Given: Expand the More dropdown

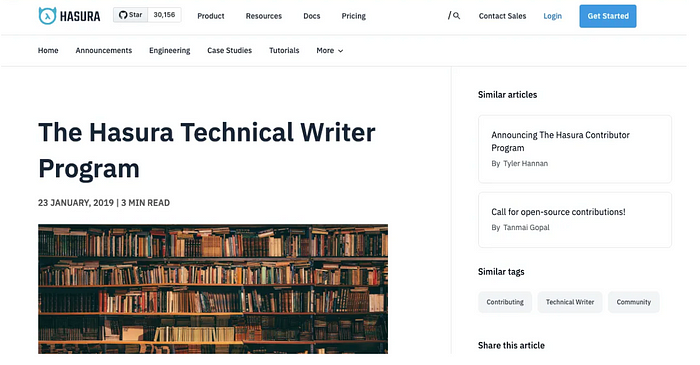Looking at the screenshot, I should 329,50.
